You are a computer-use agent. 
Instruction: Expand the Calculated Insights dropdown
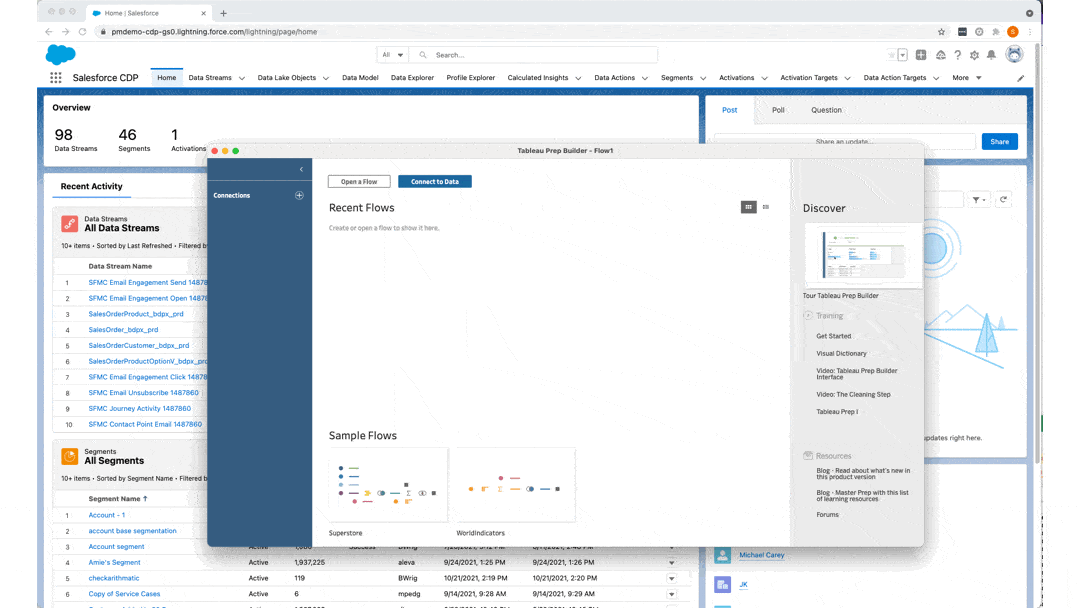(578, 78)
